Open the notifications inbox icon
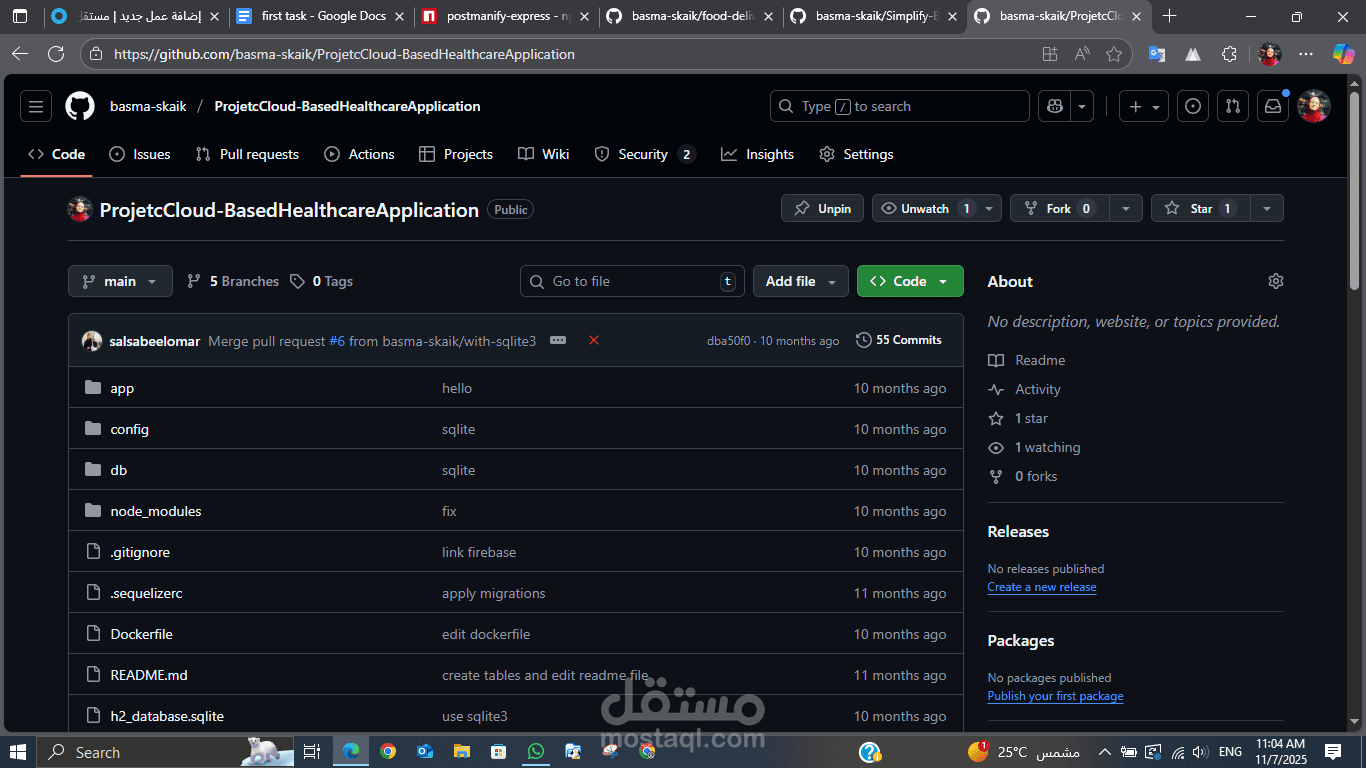 tap(1272, 105)
